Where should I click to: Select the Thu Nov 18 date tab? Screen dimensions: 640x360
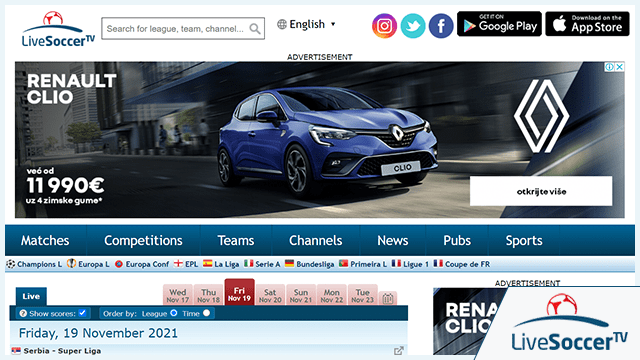click(209, 295)
